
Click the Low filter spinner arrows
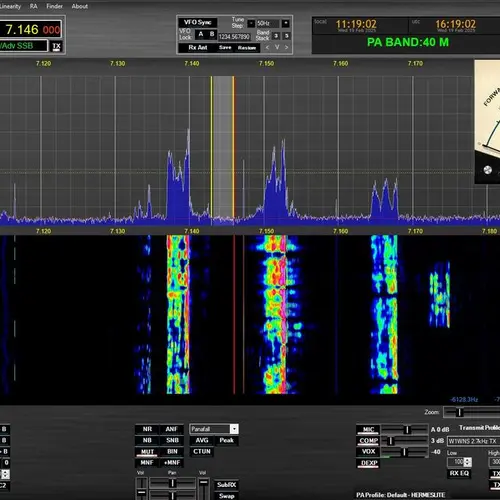pos(468,462)
